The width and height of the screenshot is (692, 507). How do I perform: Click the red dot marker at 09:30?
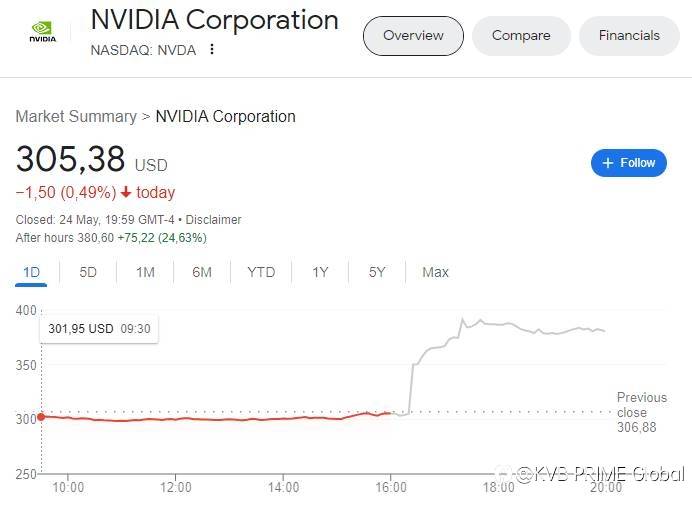tap(41, 417)
